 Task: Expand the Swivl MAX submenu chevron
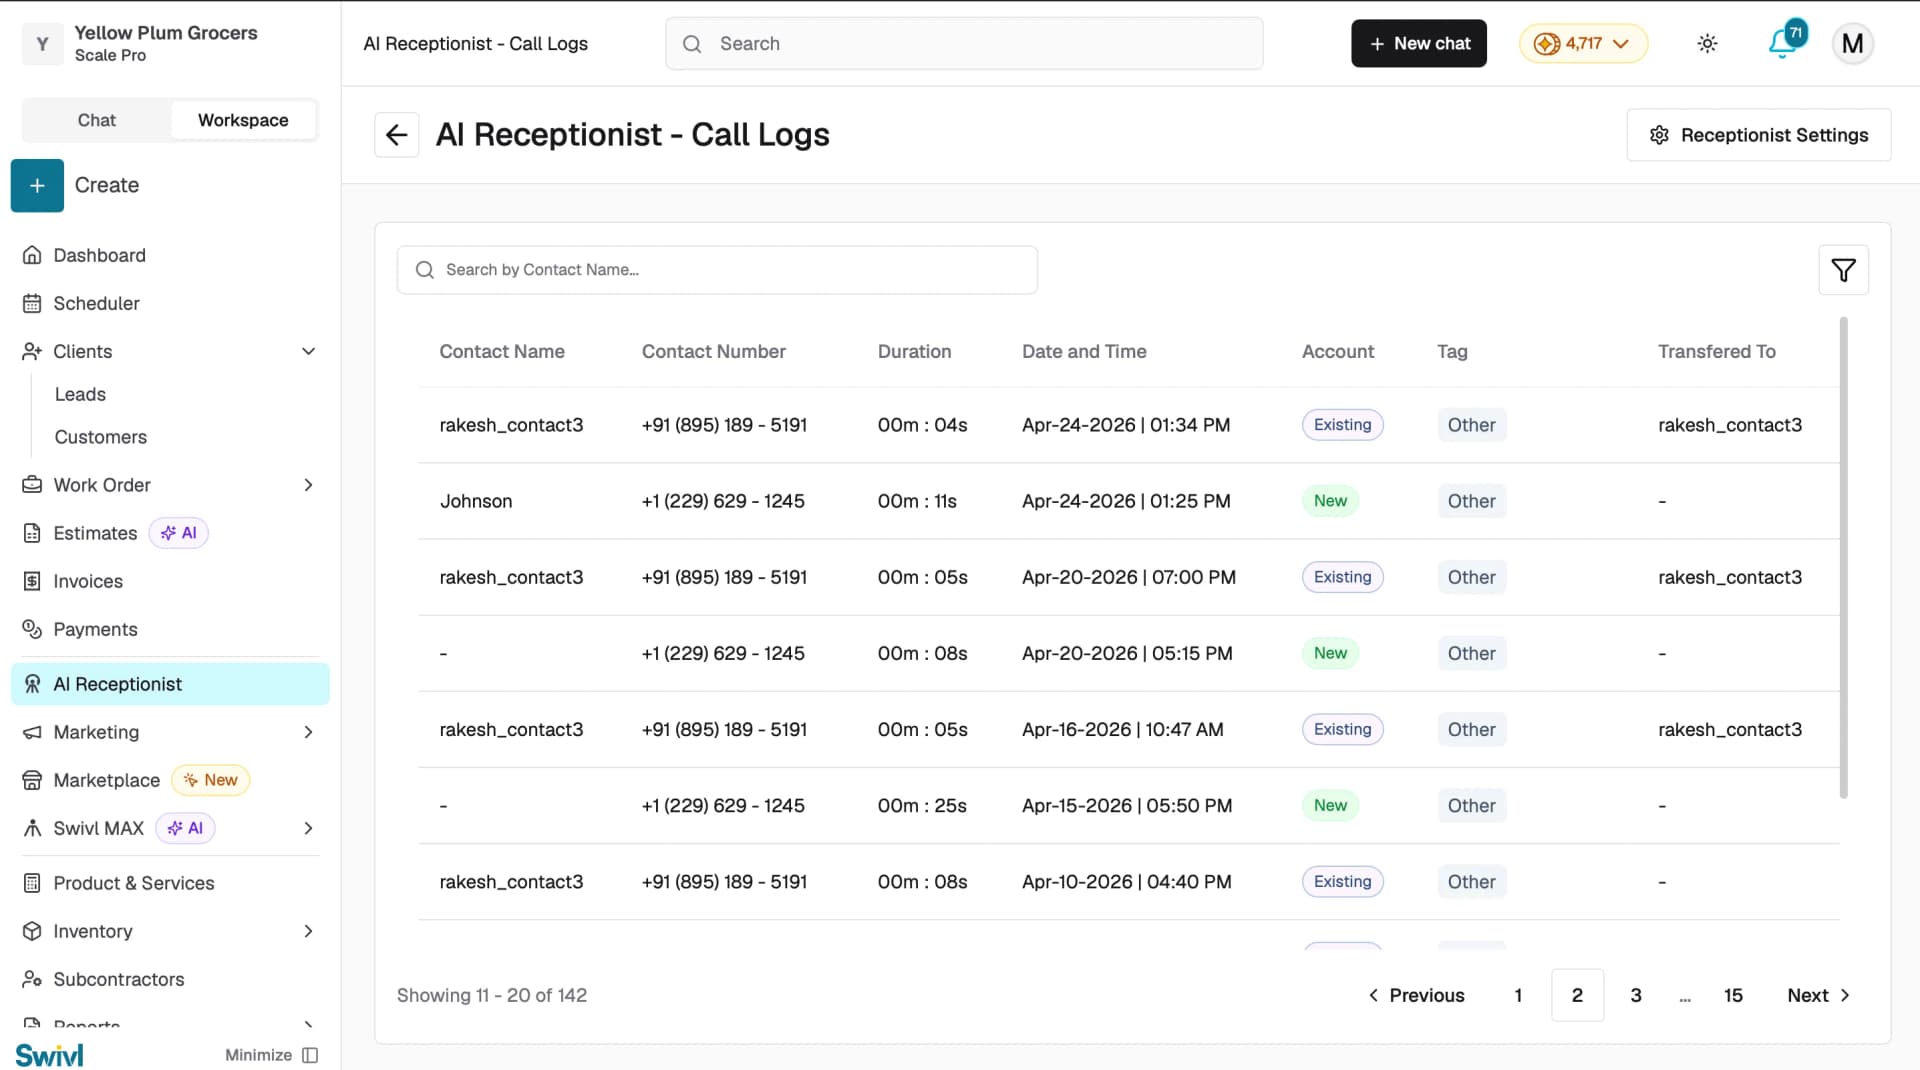[308, 828]
